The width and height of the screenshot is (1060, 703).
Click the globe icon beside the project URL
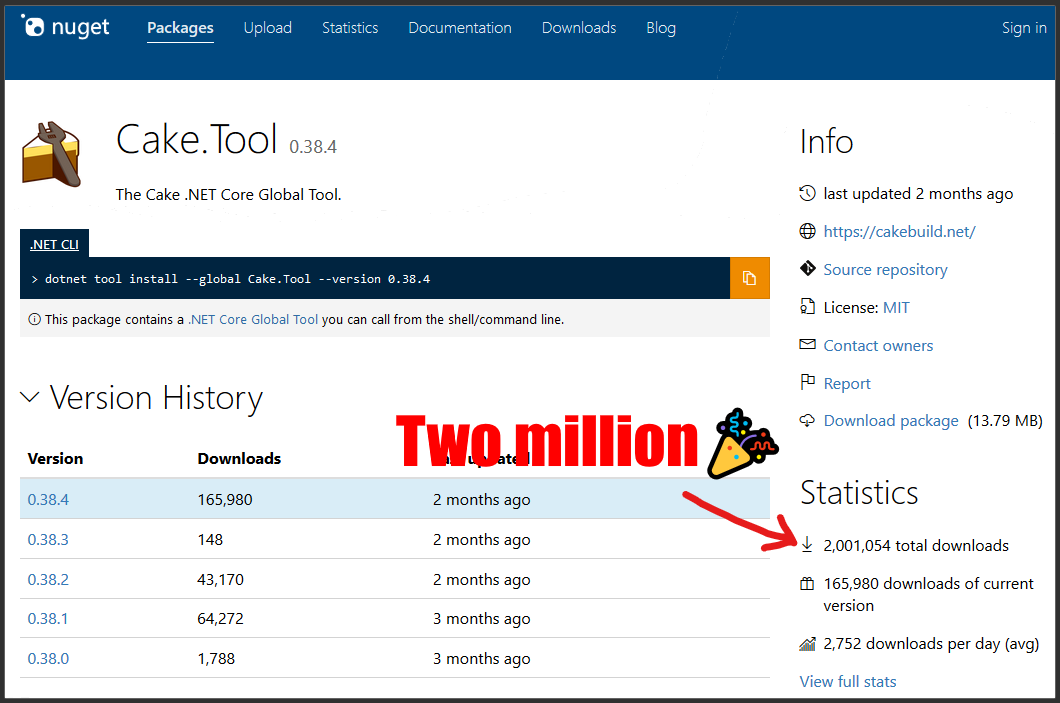[807, 231]
